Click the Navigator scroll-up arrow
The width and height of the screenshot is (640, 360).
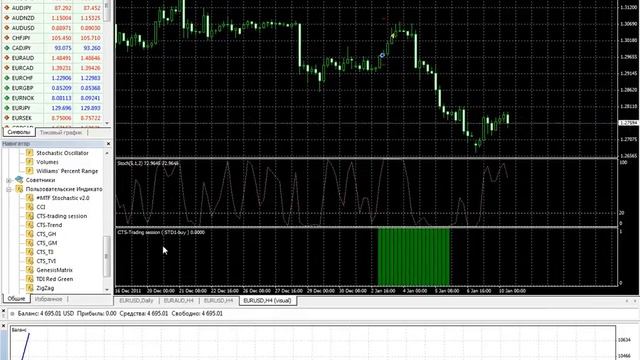pyautogui.click(x=107, y=153)
